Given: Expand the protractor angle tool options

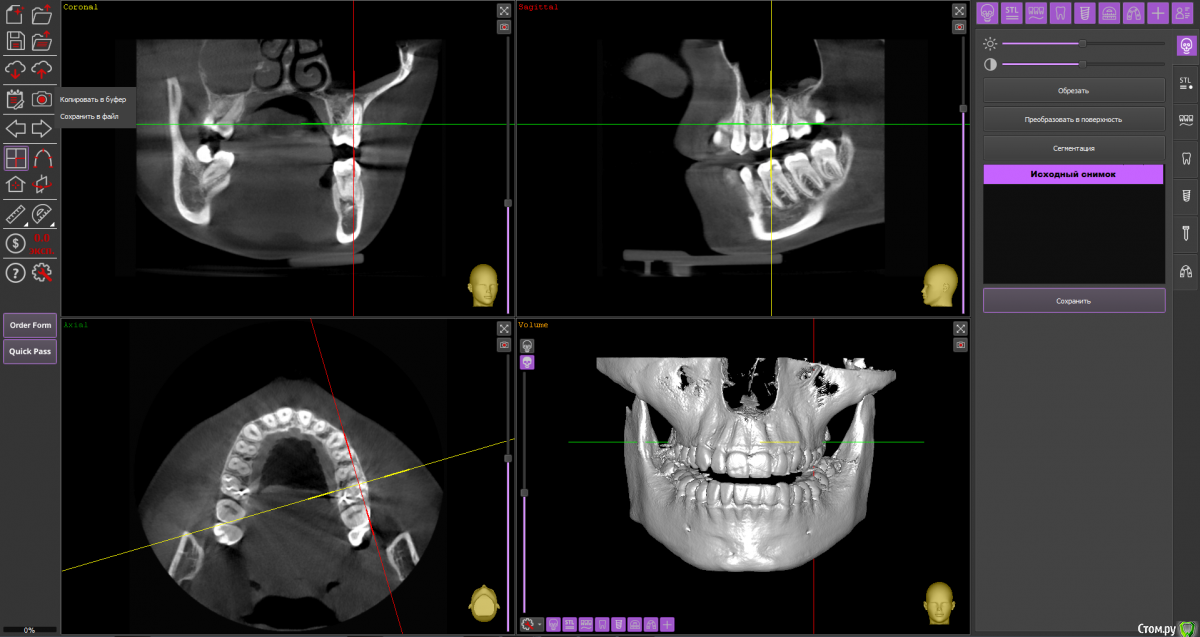Looking at the screenshot, I should pos(42,214).
